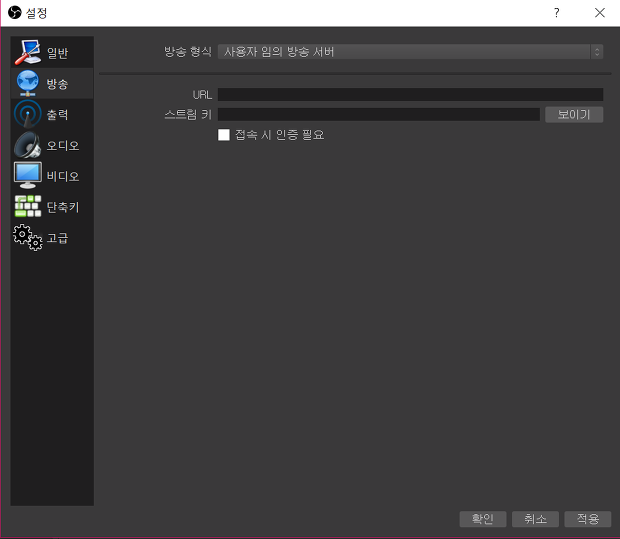Open the 출력 broadcast antenna icon

pyautogui.click(x=28, y=114)
